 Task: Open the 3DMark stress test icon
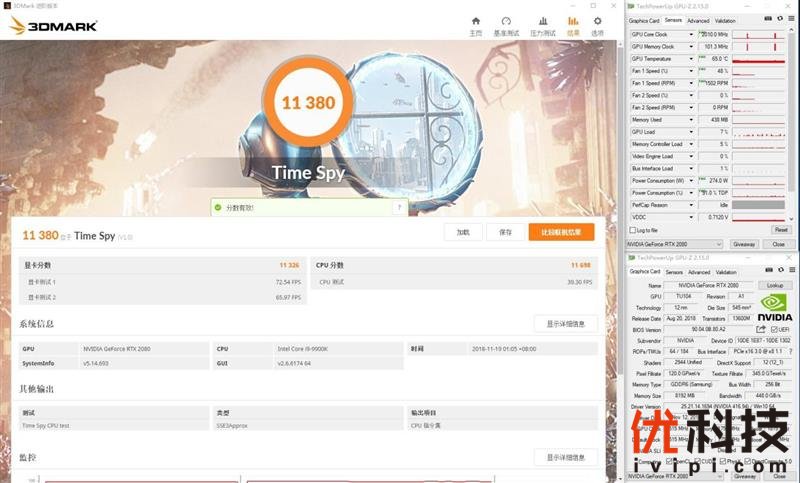pyautogui.click(x=542, y=21)
